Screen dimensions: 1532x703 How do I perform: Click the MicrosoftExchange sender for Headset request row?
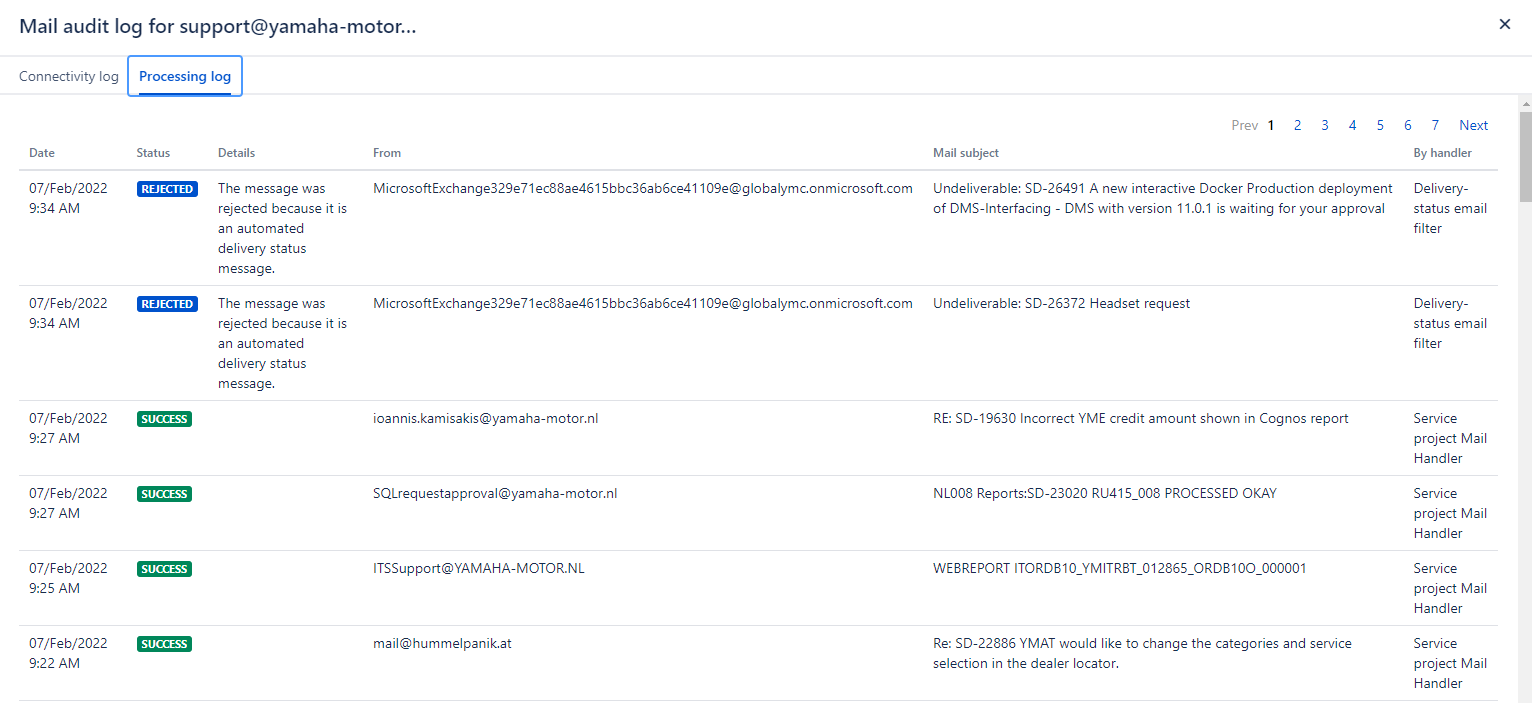click(643, 303)
